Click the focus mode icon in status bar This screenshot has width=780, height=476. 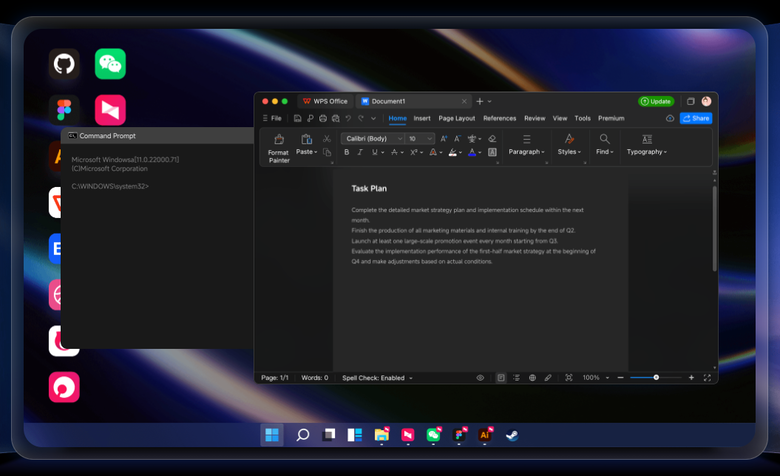[x=569, y=378]
